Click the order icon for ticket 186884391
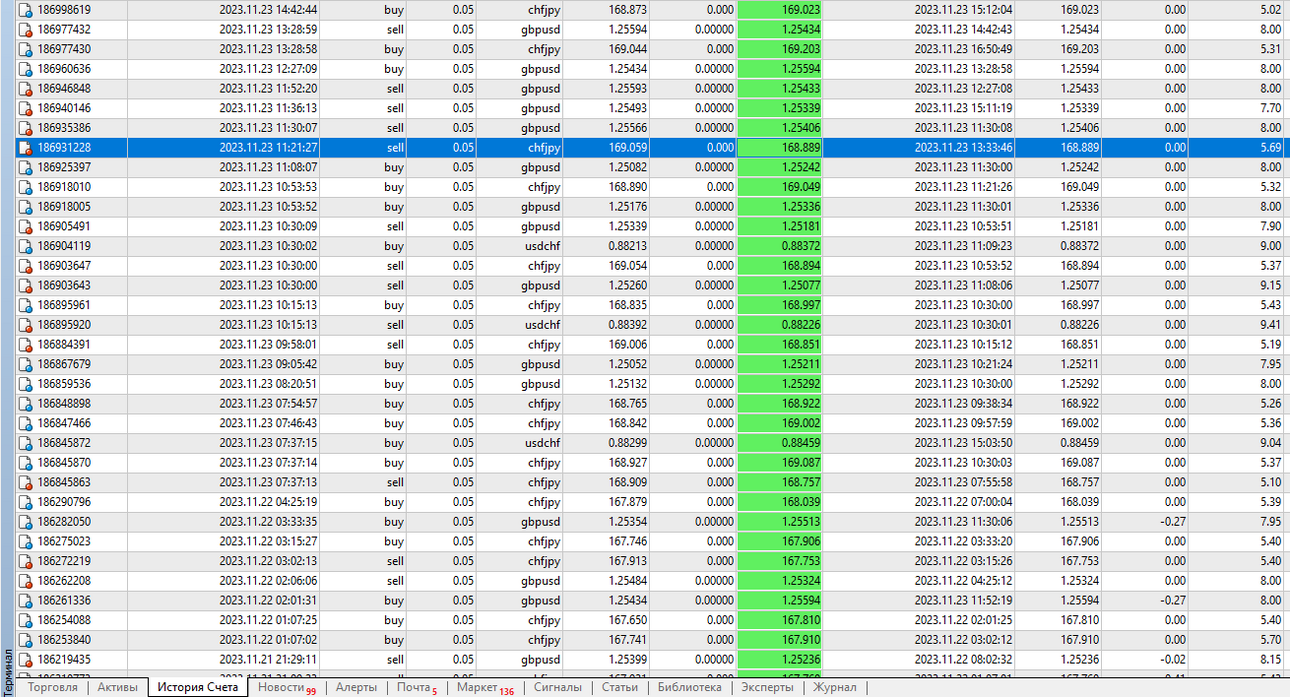The image size is (1290, 697). [25, 344]
